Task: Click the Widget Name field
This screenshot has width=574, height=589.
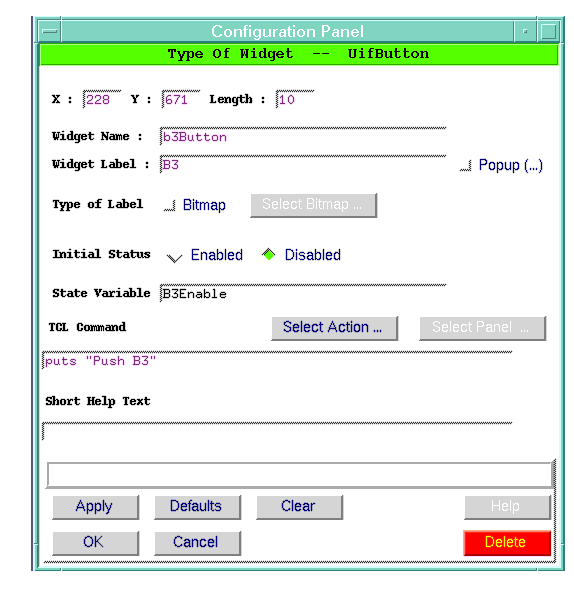Action: point(303,136)
